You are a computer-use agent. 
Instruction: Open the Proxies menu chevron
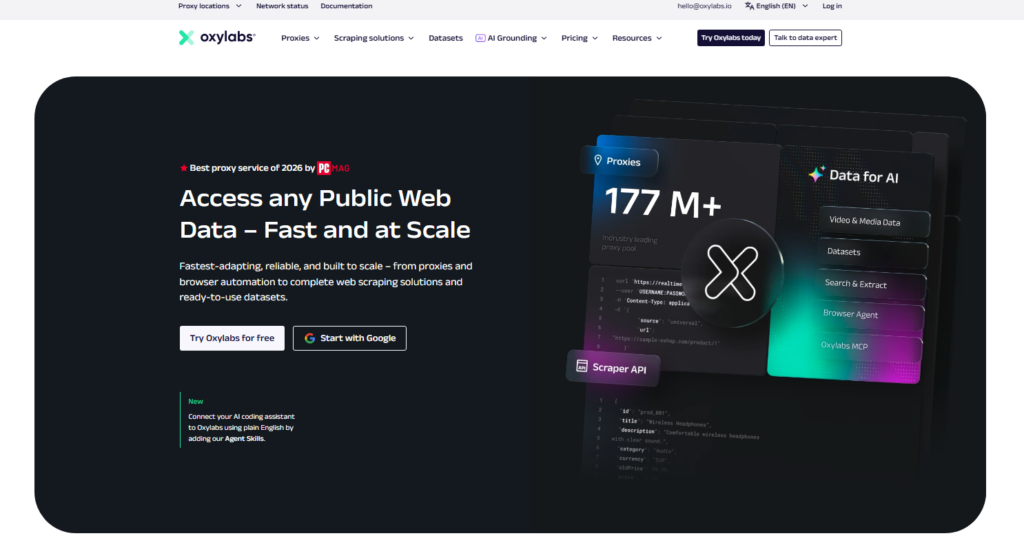click(317, 38)
